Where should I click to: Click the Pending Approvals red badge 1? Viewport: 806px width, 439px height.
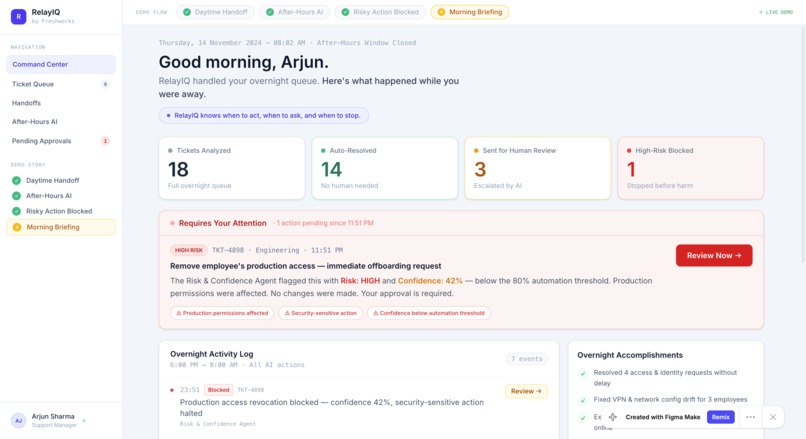pyautogui.click(x=105, y=141)
